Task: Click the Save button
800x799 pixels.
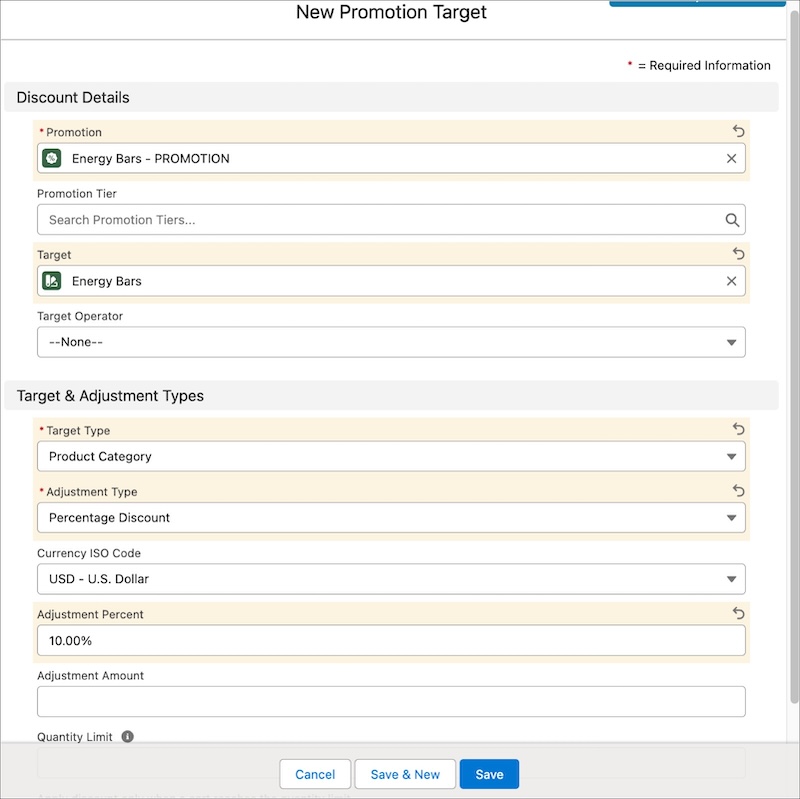Action: [489, 774]
